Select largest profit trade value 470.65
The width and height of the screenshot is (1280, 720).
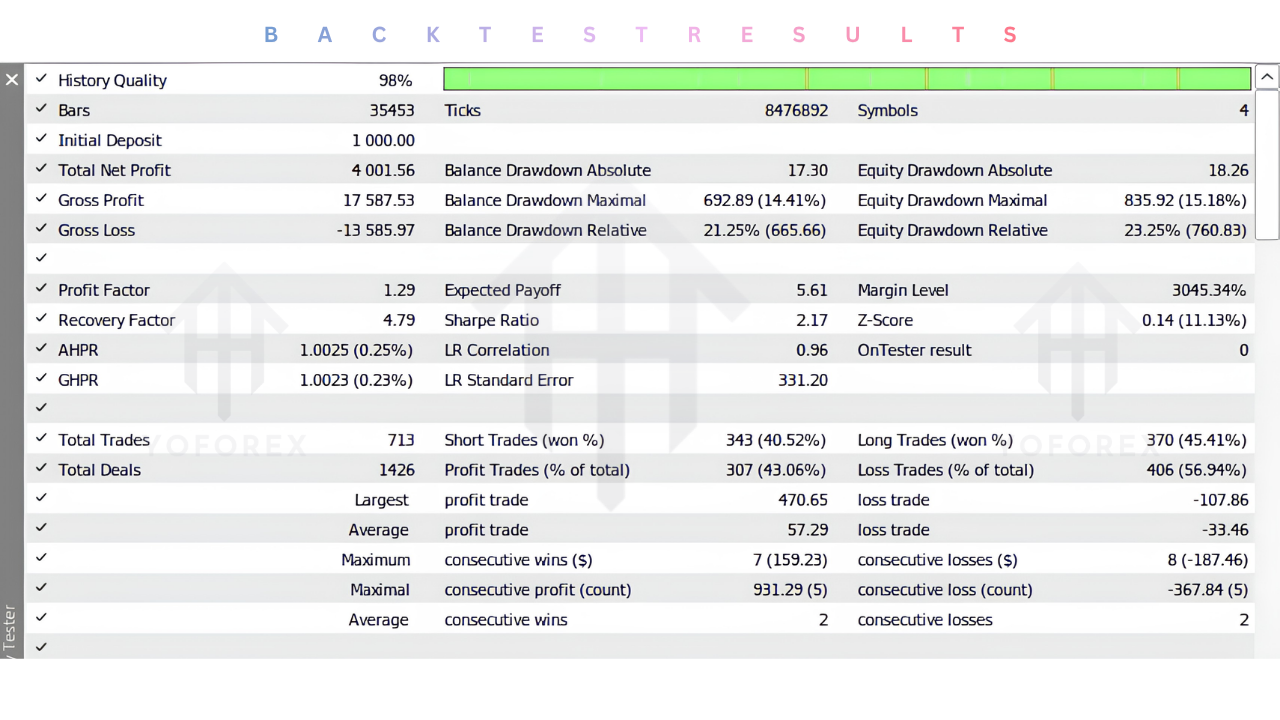click(803, 500)
